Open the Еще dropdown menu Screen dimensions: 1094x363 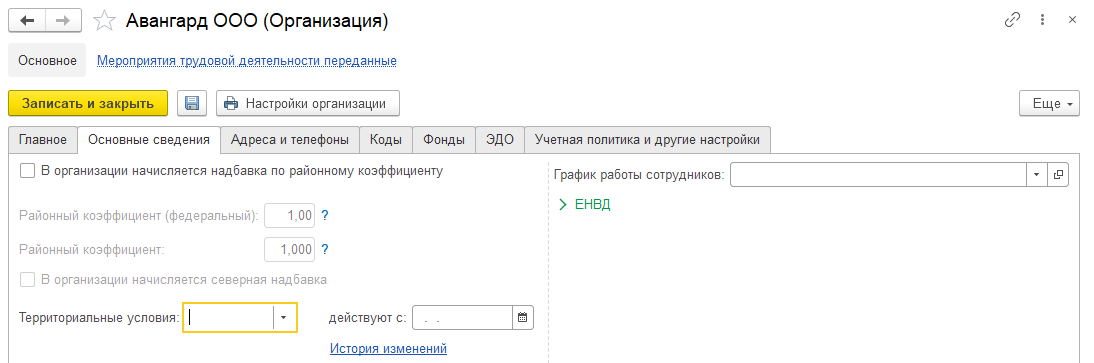coord(1049,103)
